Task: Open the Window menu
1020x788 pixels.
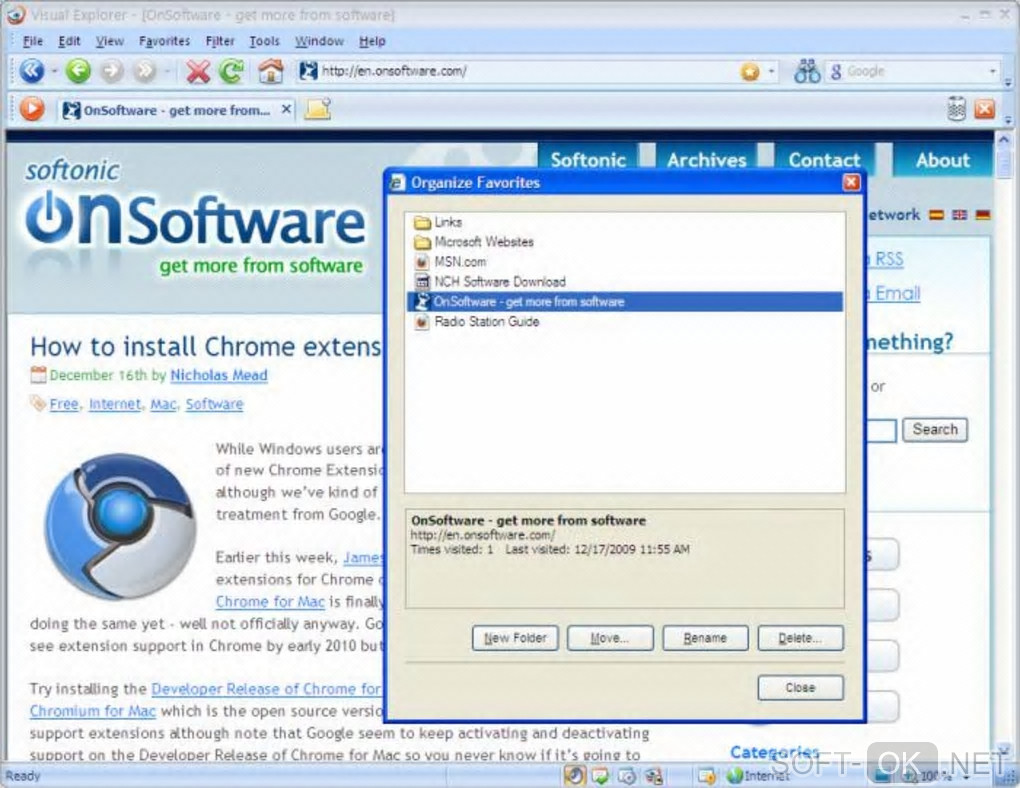Action: pos(319,41)
